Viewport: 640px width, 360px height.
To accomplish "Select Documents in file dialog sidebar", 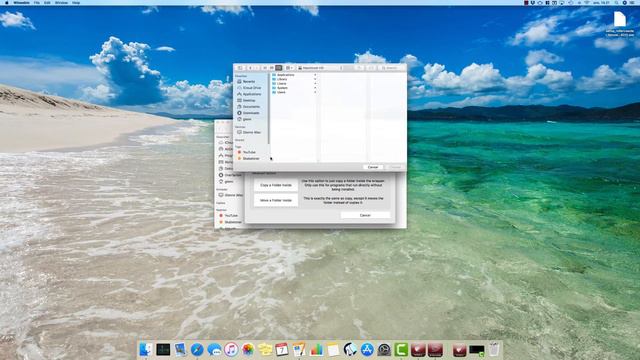I will 251,107.
